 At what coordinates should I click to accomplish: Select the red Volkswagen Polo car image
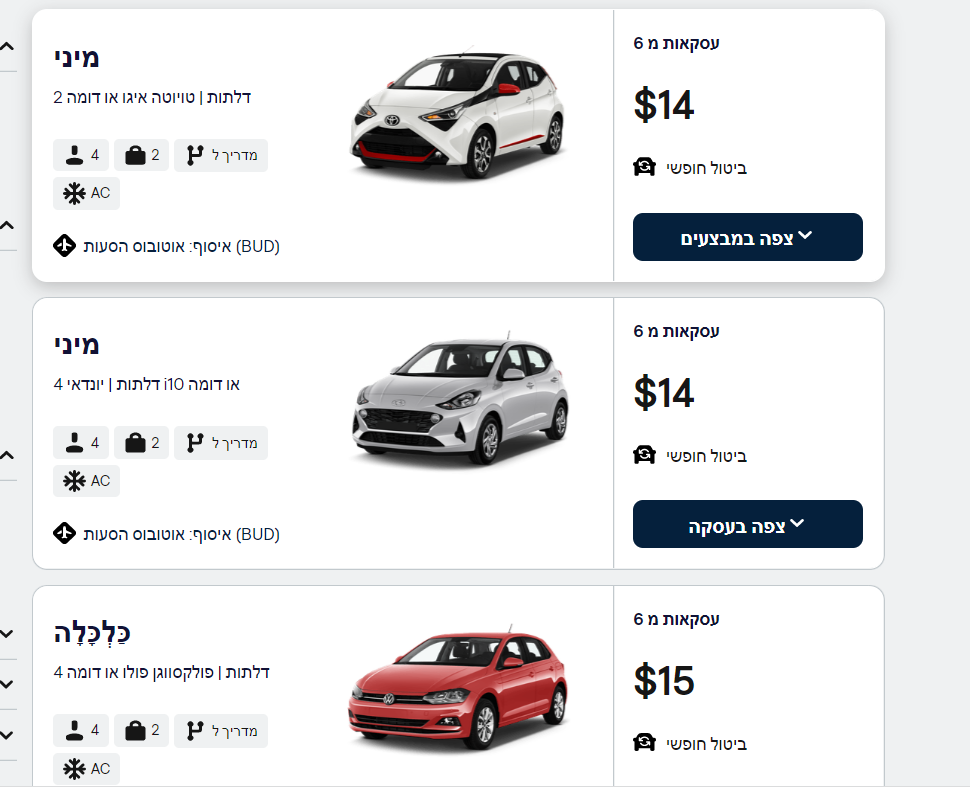[x=459, y=692]
